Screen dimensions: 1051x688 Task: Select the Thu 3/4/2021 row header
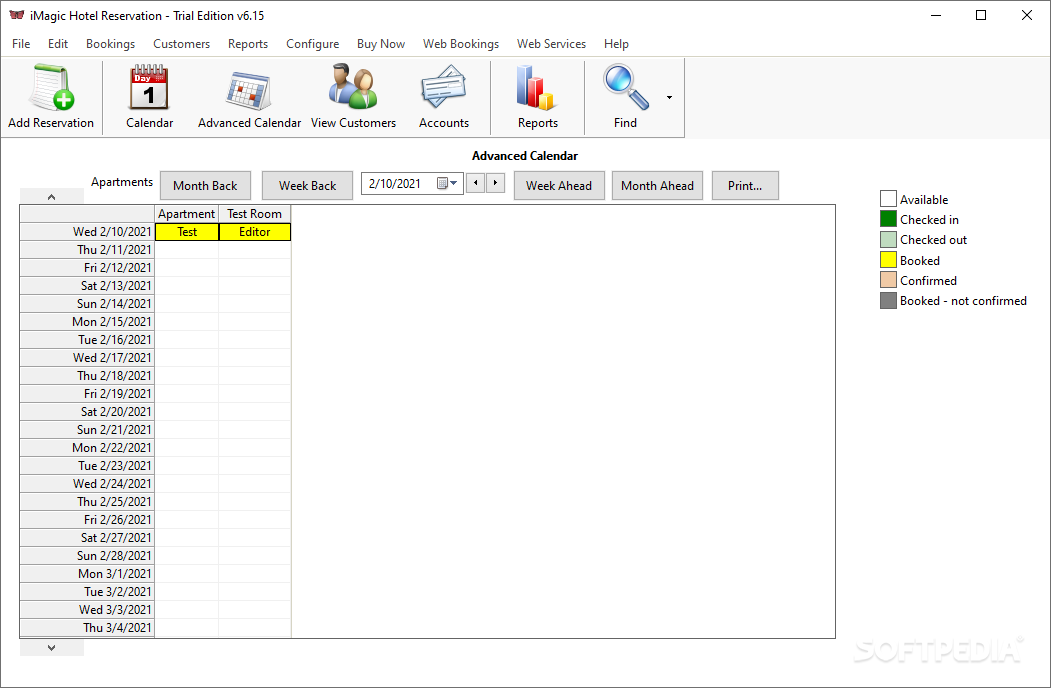pos(87,628)
